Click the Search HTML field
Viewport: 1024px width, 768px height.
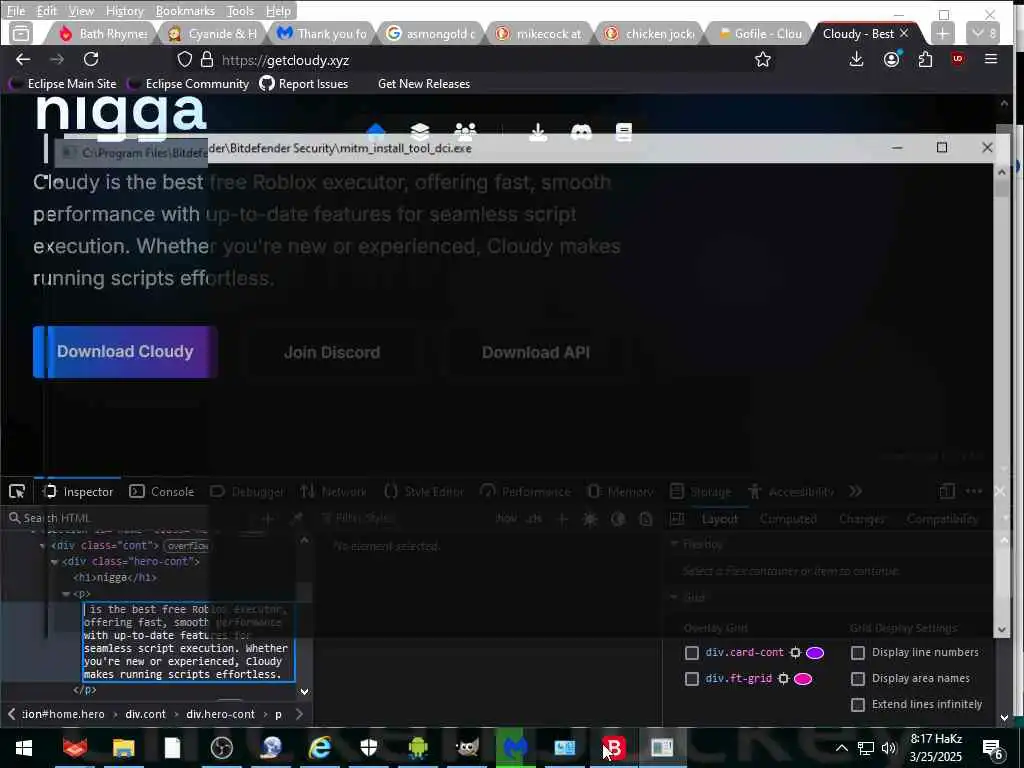131,518
